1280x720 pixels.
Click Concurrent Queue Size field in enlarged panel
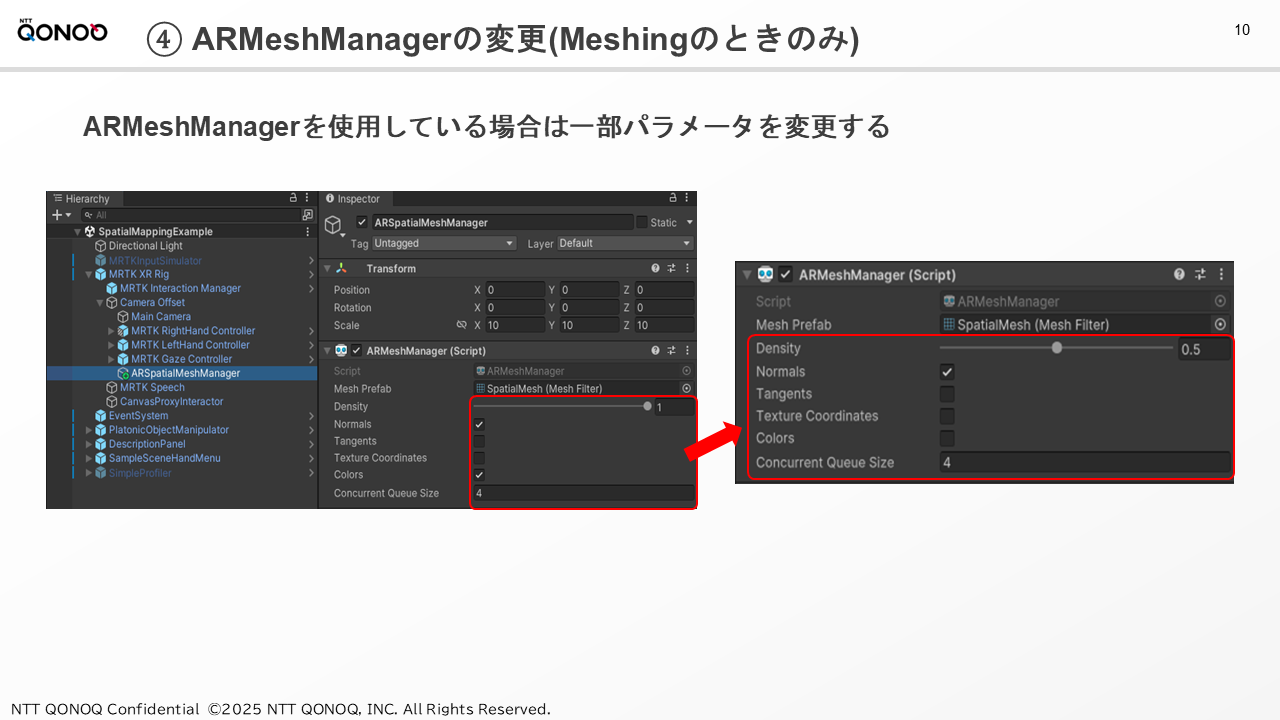pos(1085,462)
